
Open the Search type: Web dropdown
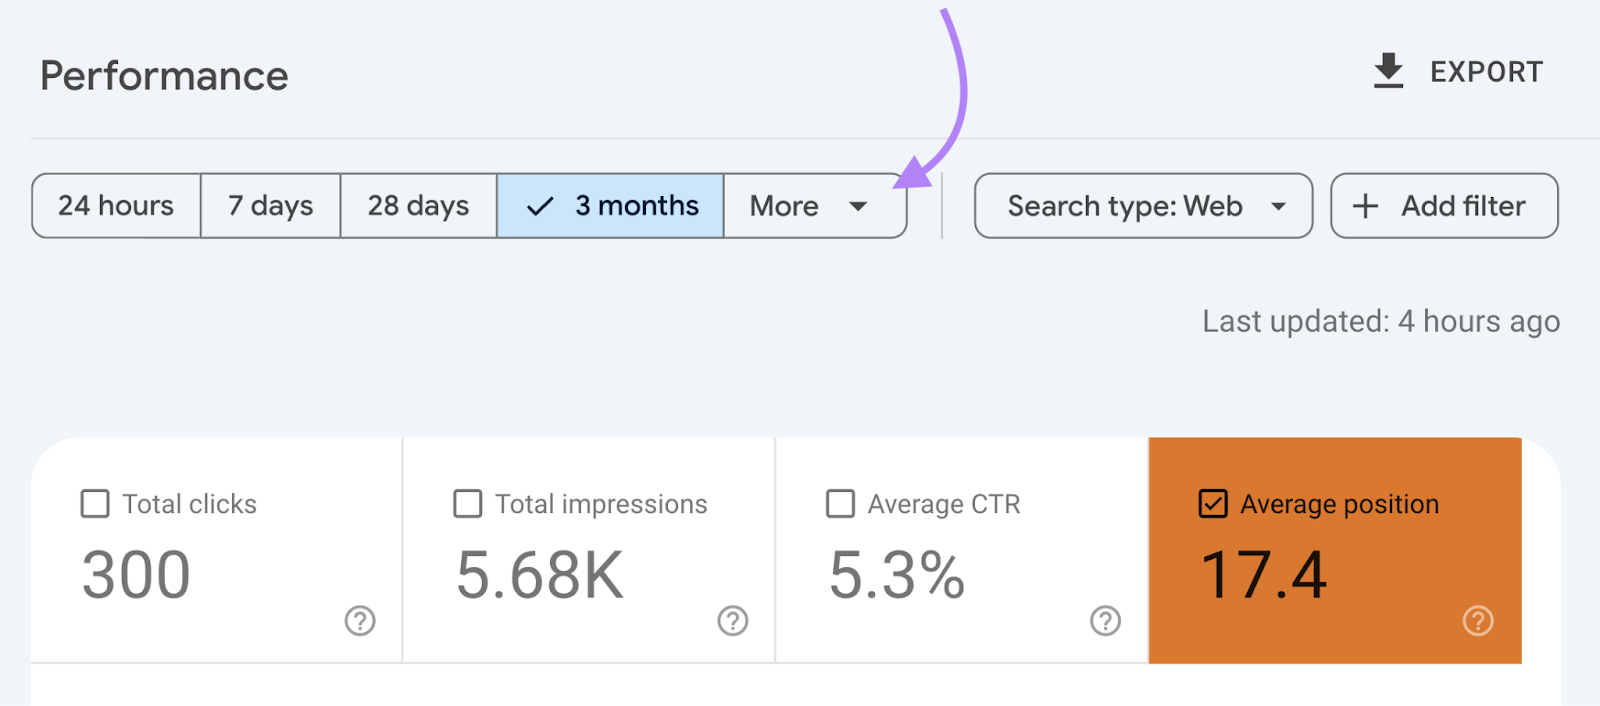point(1143,206)
